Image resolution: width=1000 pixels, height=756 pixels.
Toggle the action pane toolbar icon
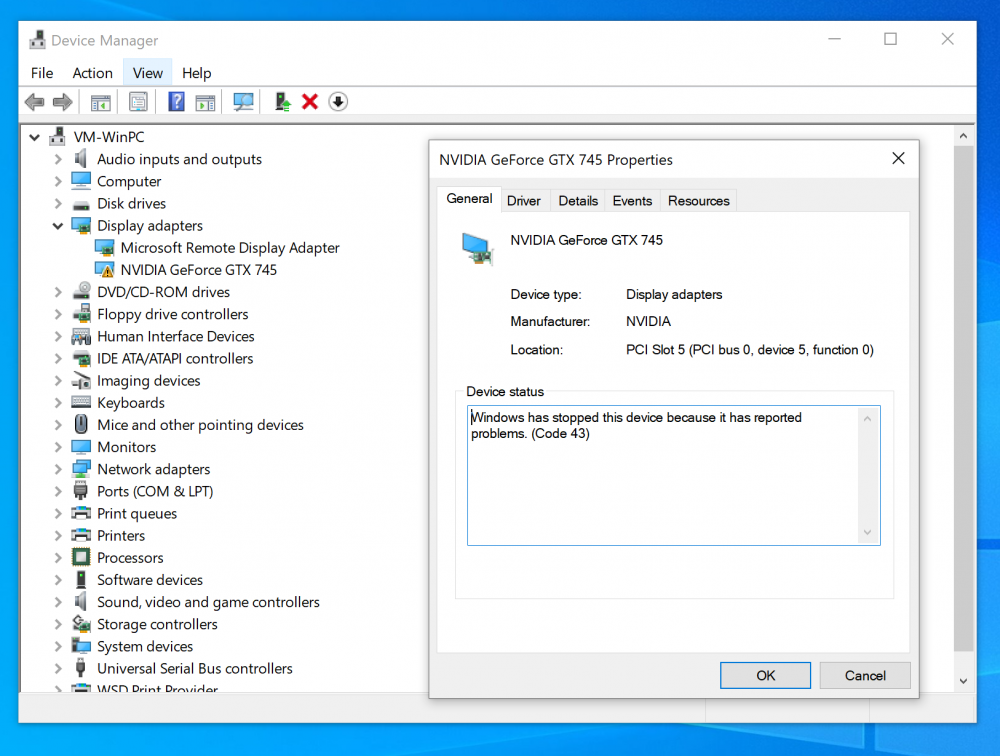point(205,102)
